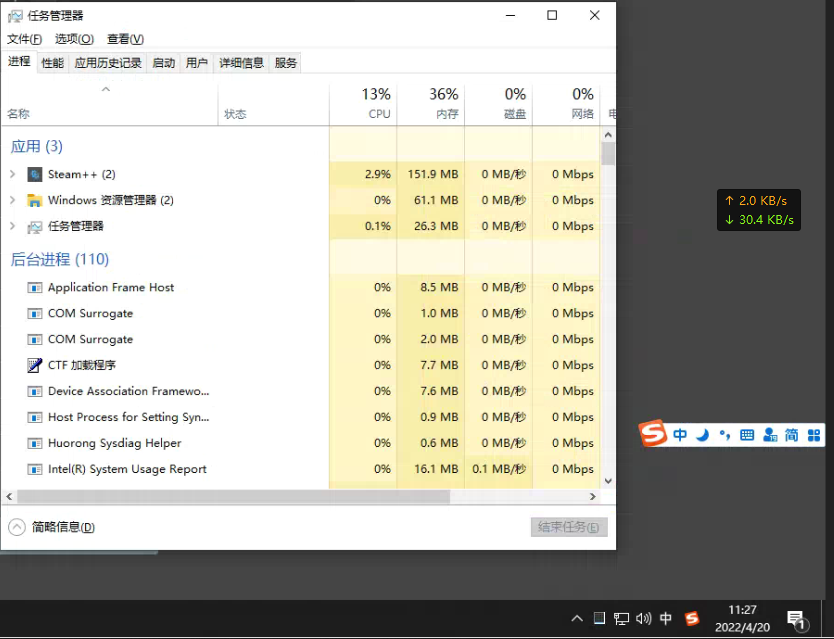Click the 中 input indicator in the system tray
Screen dimensions: 834x639
[666, 618]
